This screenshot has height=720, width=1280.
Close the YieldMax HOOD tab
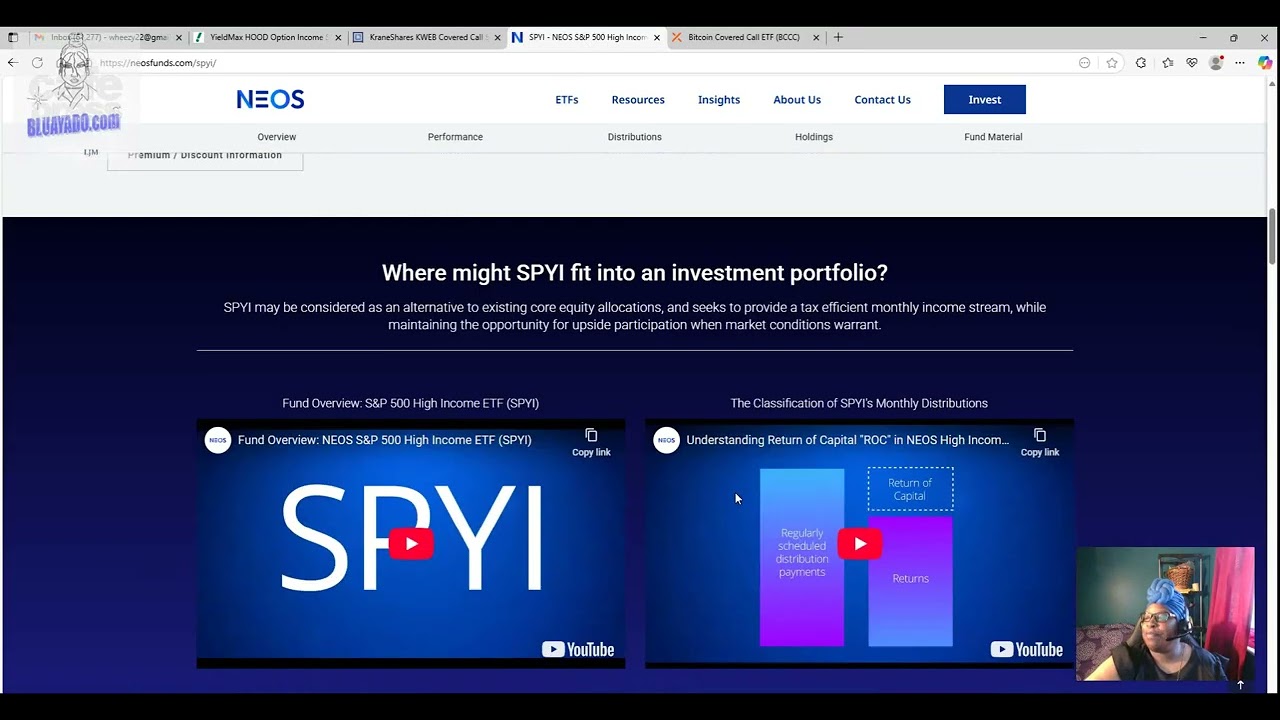pos(338,37)
